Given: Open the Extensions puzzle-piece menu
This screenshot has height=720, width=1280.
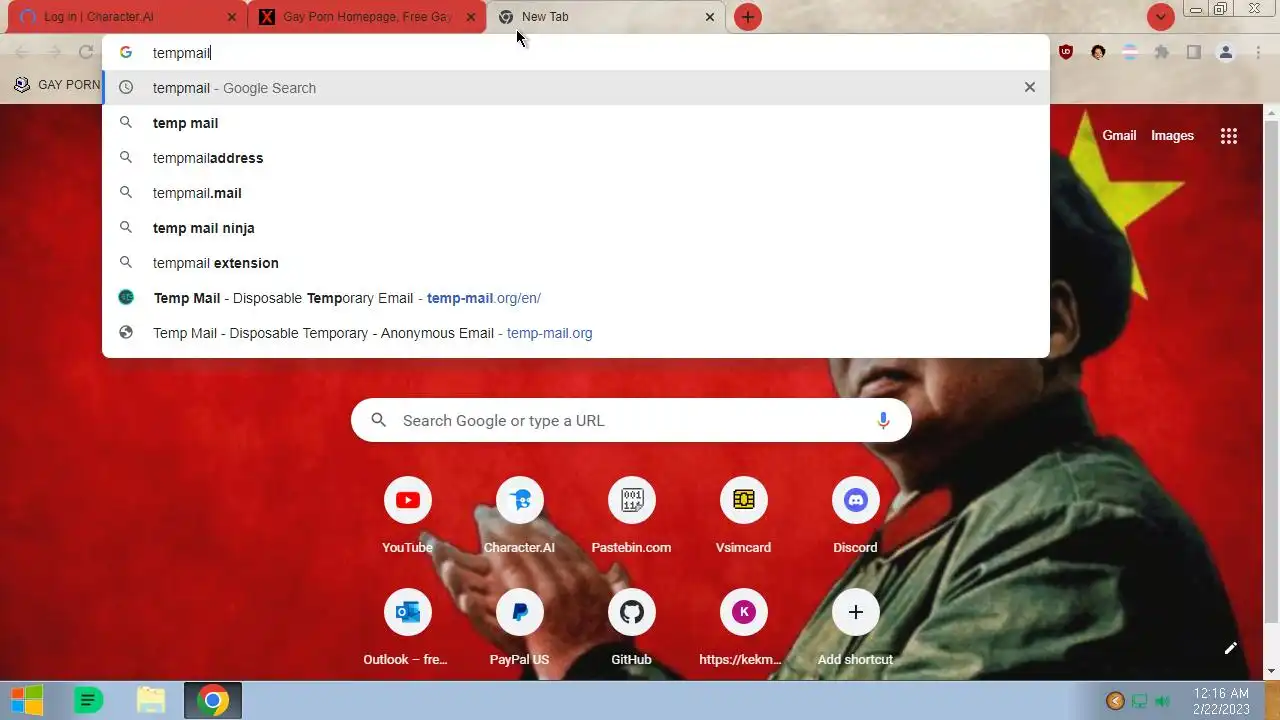Looking at the screenshot, I should 1162,52.
